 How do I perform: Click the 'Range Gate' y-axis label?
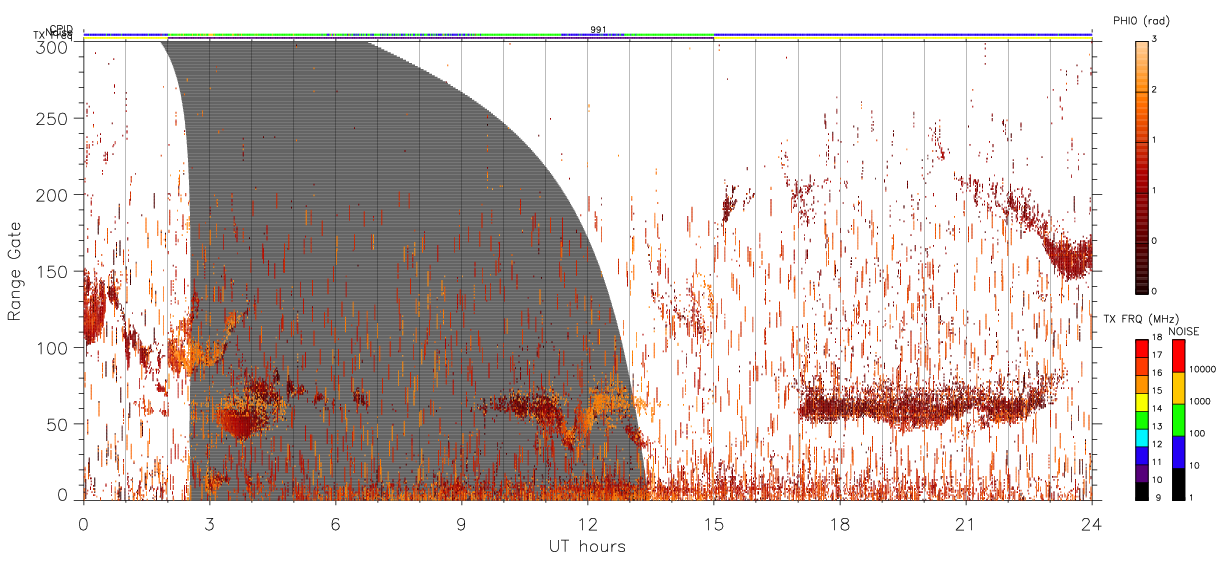pos(16,270)
